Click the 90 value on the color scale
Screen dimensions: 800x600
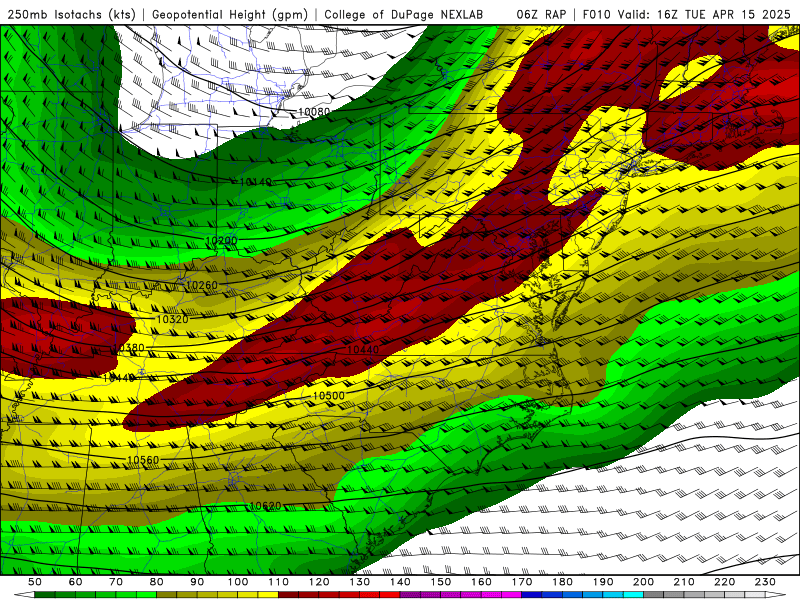197,582
